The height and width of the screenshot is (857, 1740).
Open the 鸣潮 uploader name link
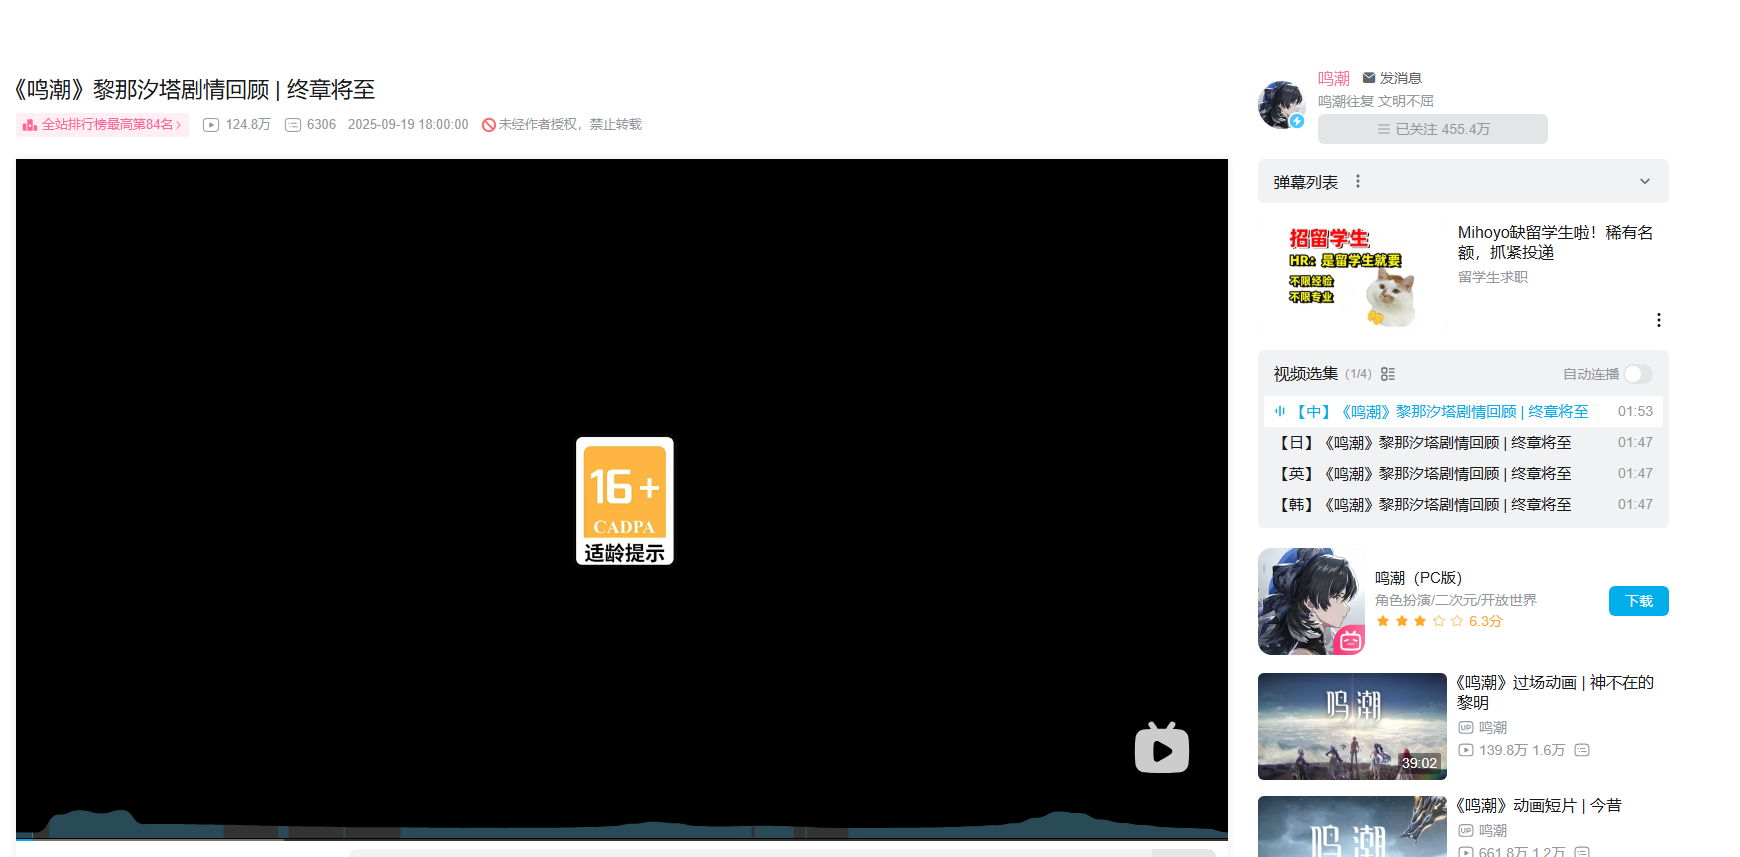(x=1334, y=78)
